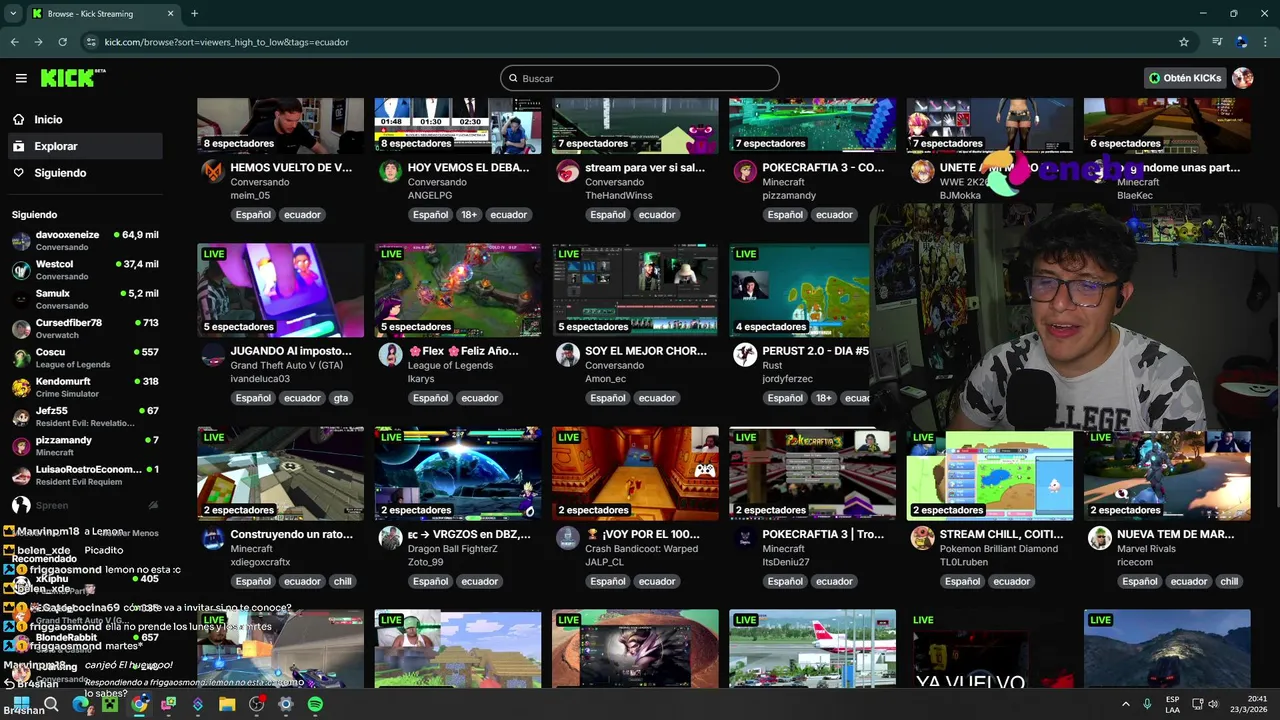Open SOY EL MEJOR CHOR... stream thumbnail
This screenshot has height=720, width=1280.
(635, 290)
